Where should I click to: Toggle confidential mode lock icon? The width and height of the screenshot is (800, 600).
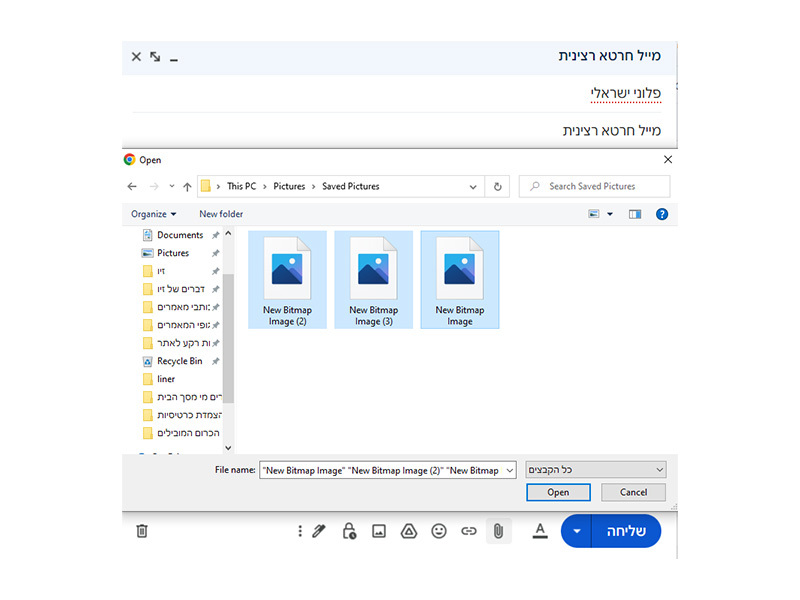coord(349,531)
